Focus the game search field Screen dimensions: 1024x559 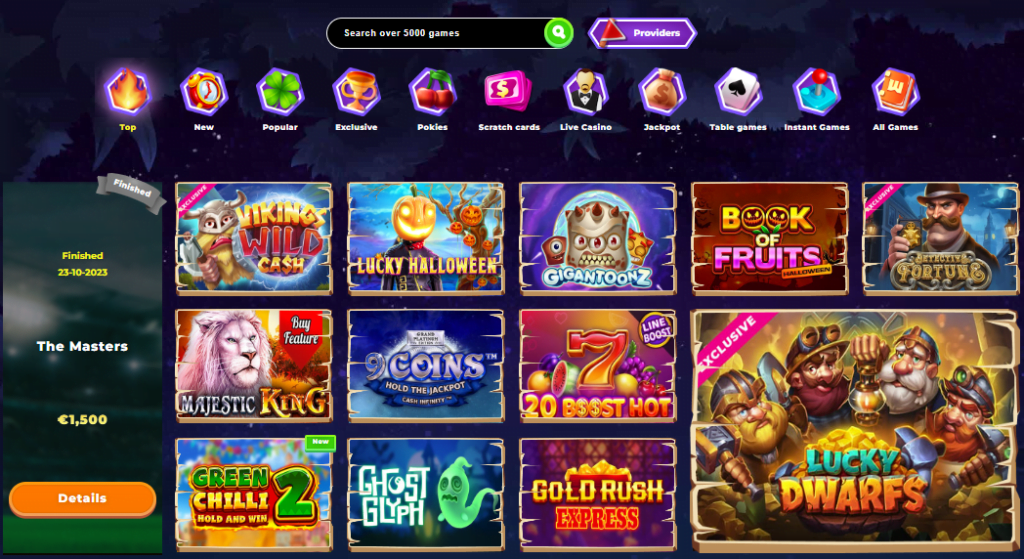tap(436, 33)
